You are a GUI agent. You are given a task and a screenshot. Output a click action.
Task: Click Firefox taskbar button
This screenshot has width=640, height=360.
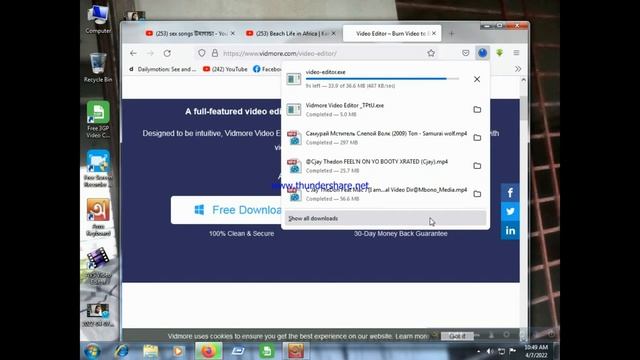point(209,351)
